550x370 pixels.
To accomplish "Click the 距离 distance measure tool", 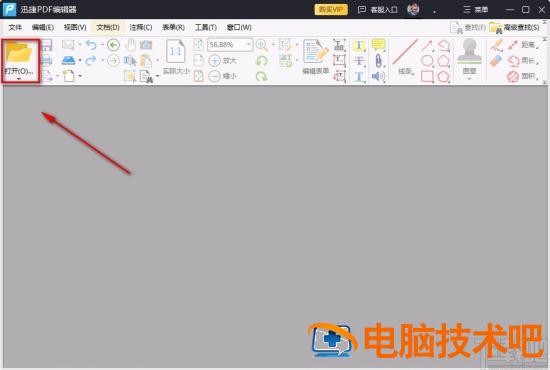I will (523, 45).
